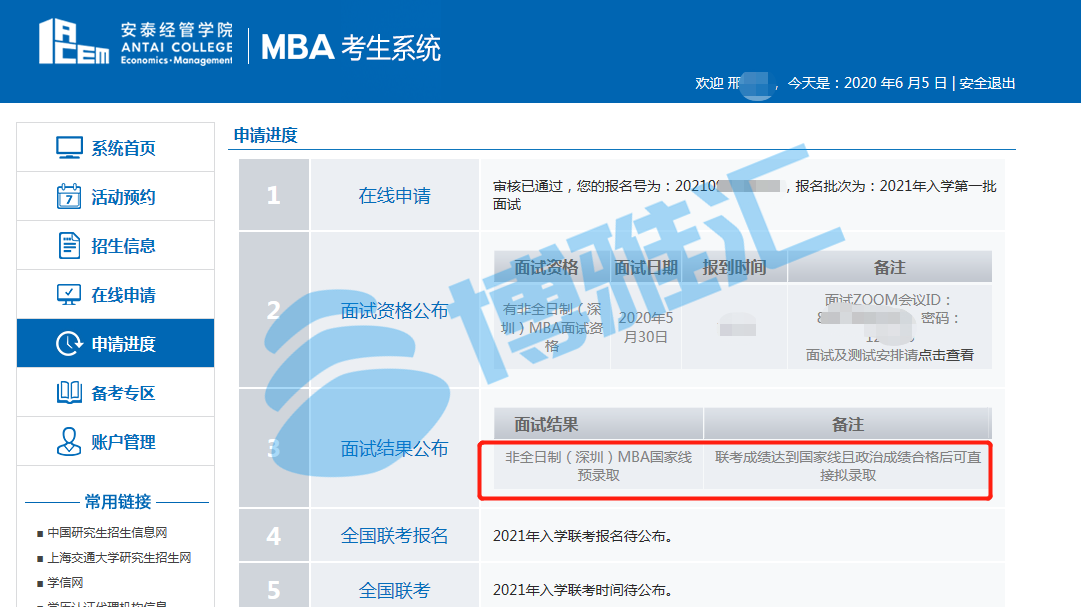Click the MBA 考生系统 header title

(x=351, y=48)
